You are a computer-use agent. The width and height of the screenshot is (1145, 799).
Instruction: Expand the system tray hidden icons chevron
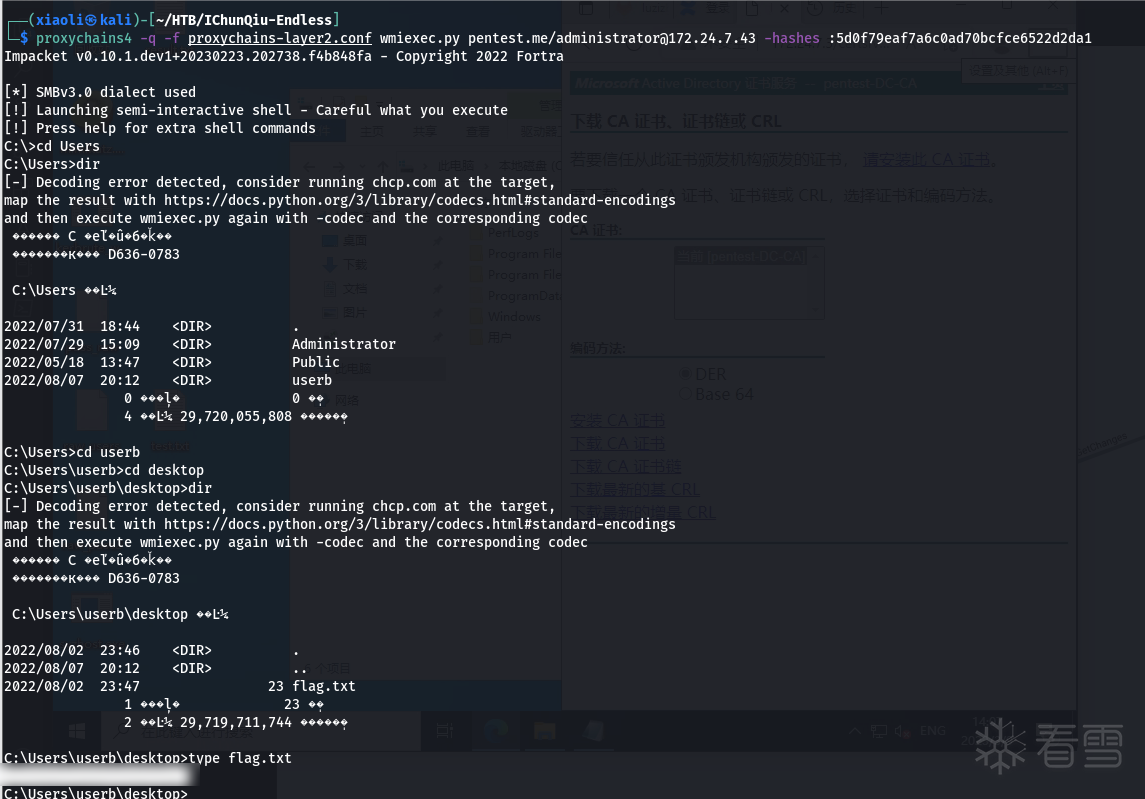point(854,731)
